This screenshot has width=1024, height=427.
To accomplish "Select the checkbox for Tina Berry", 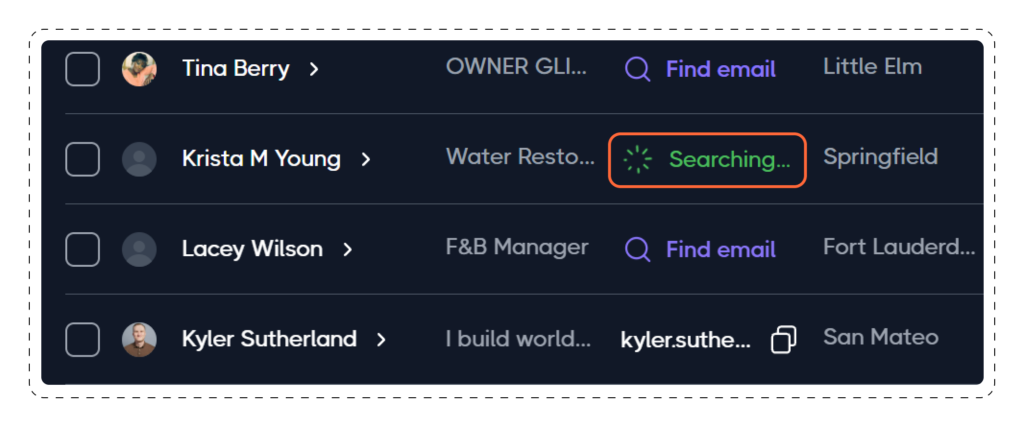I will (82, 69).
